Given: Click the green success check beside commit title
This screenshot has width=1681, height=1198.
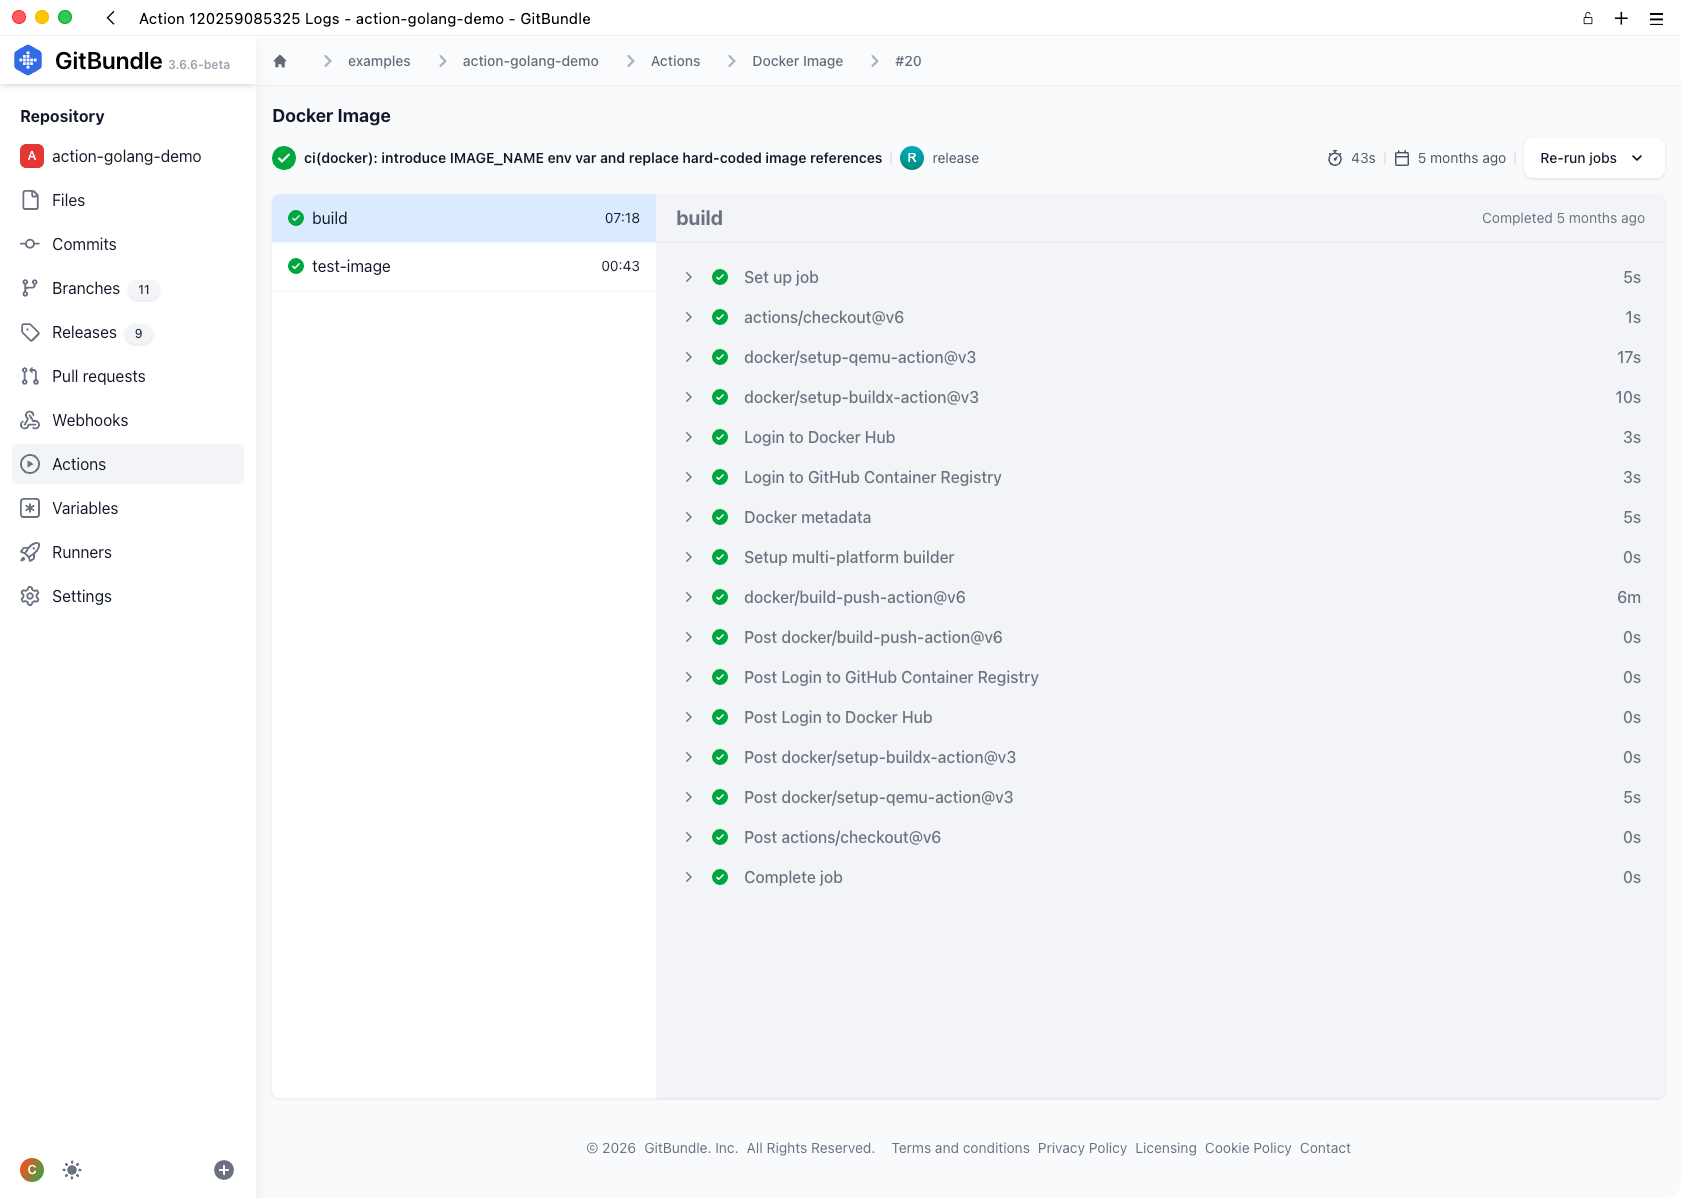Looking at the screenshot, I should (x=284, y=158).
